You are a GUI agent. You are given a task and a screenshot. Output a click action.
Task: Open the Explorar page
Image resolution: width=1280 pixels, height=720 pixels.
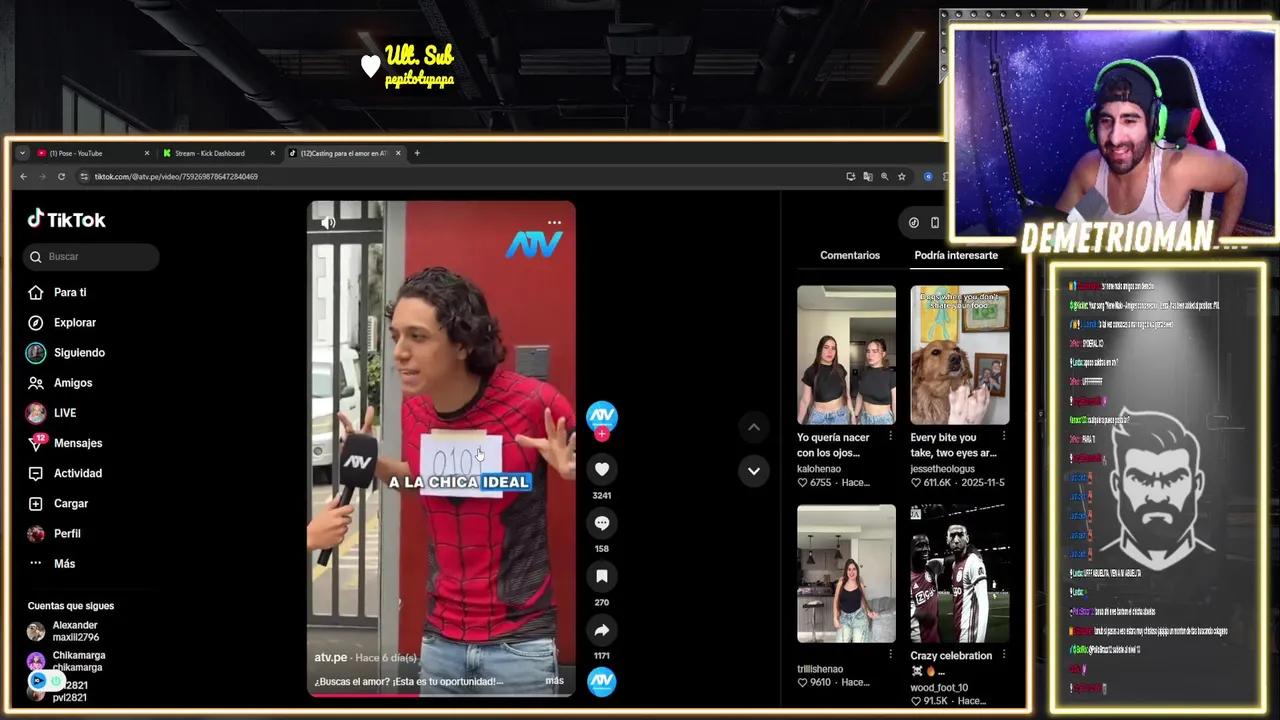click(75, 322)
